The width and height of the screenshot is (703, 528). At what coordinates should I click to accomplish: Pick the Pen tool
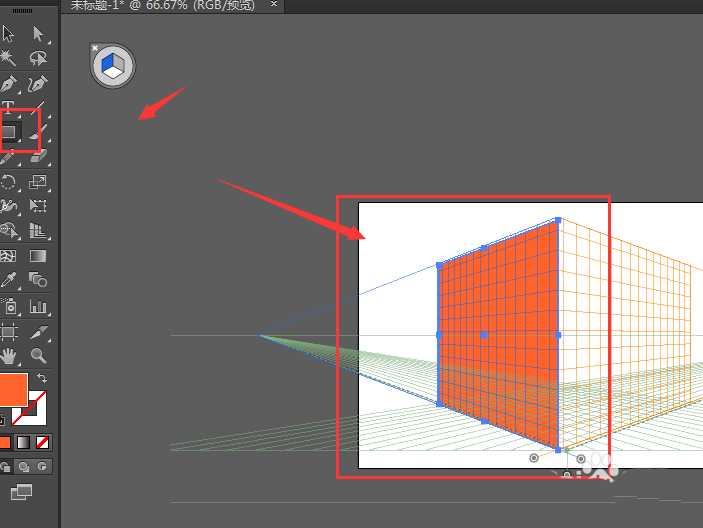[9, 83]
